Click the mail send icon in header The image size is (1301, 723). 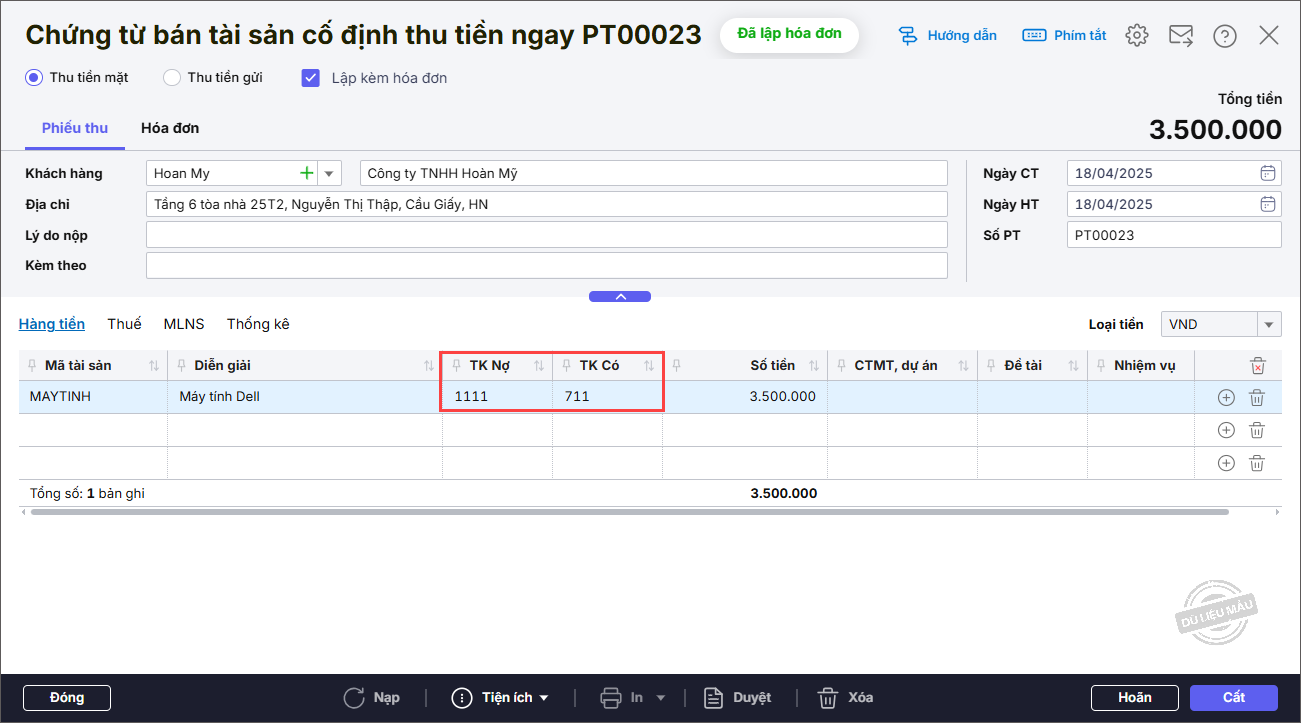(1181, 36)
